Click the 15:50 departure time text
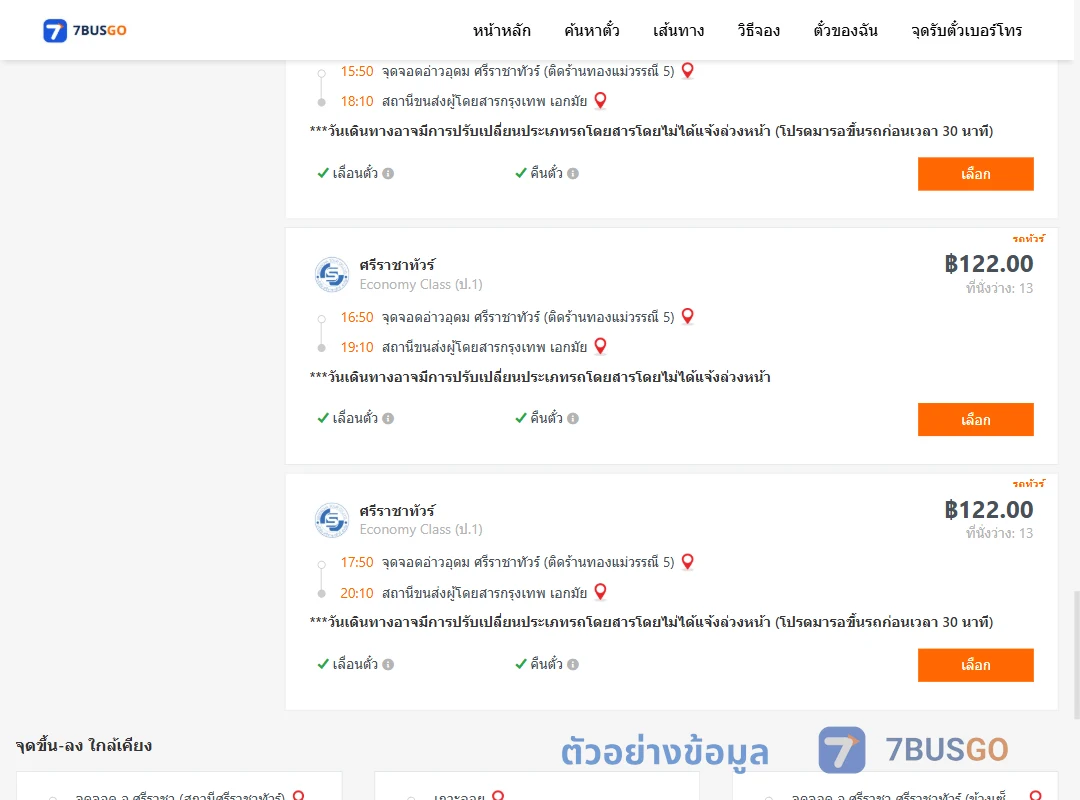 pyautogui.click(x=357, y=71)
